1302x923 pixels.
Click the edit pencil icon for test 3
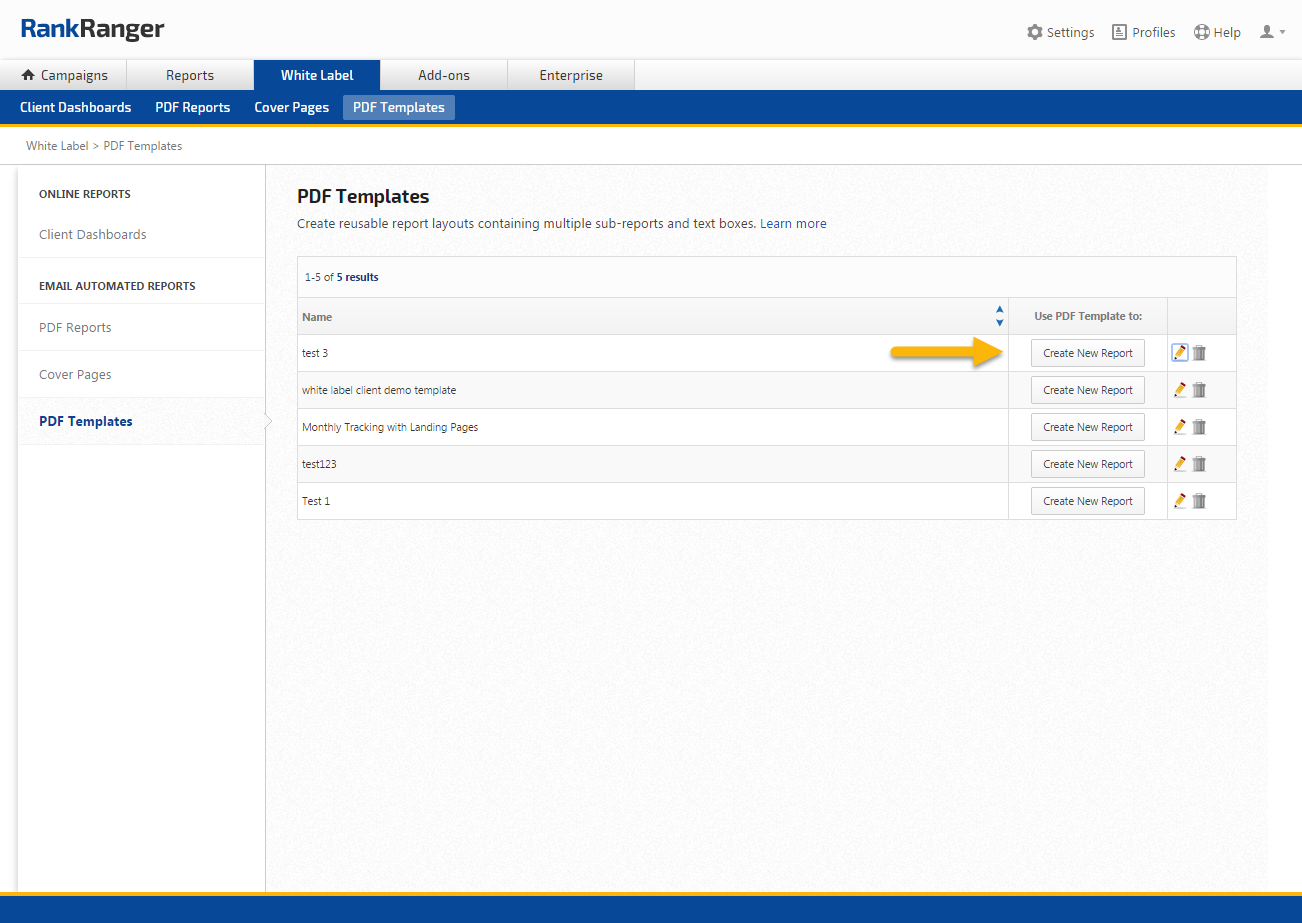[1180, 353]
